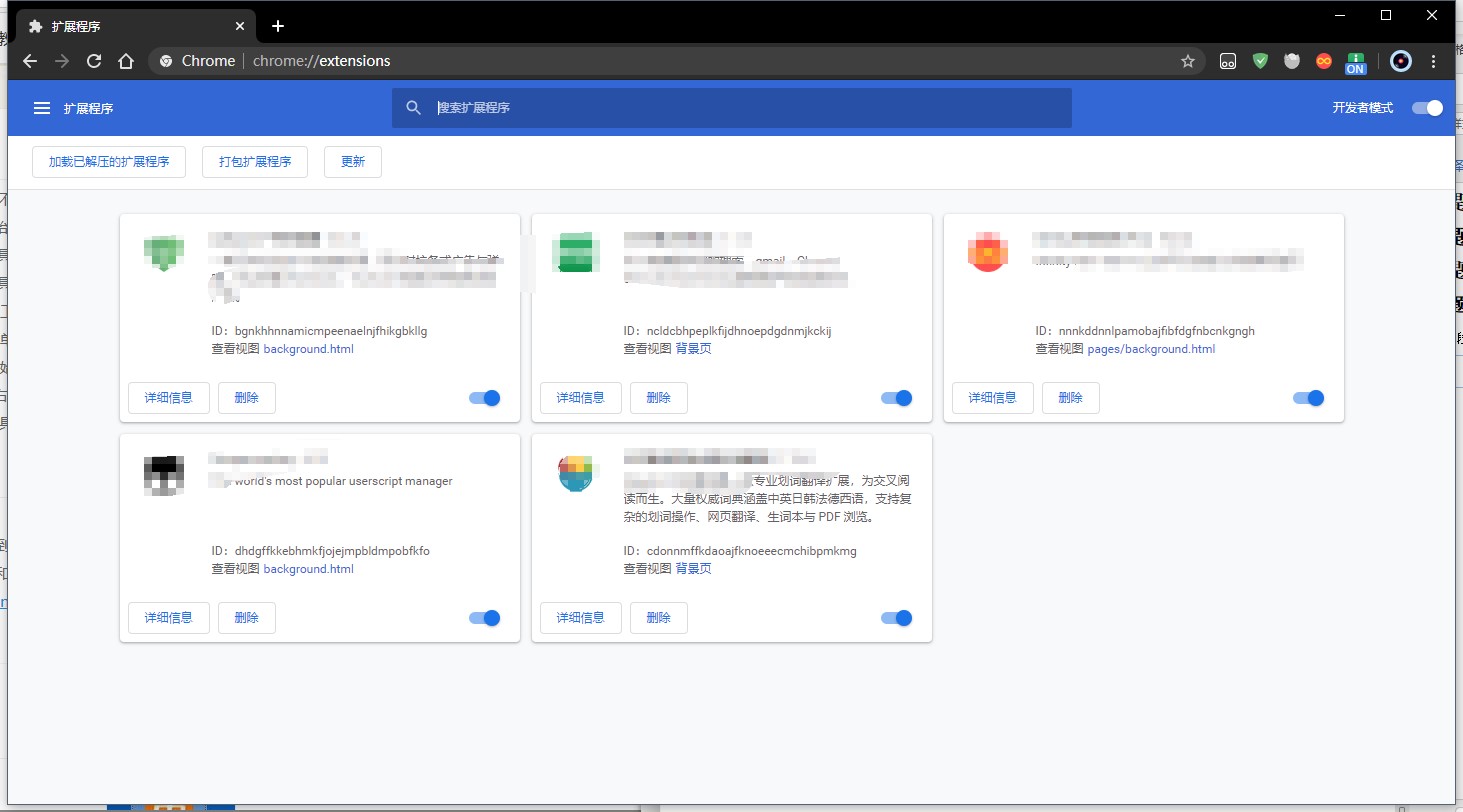1463x812 pixels.
Task: Click 删除 on the userscript manager extension
Action: [247, 618]
